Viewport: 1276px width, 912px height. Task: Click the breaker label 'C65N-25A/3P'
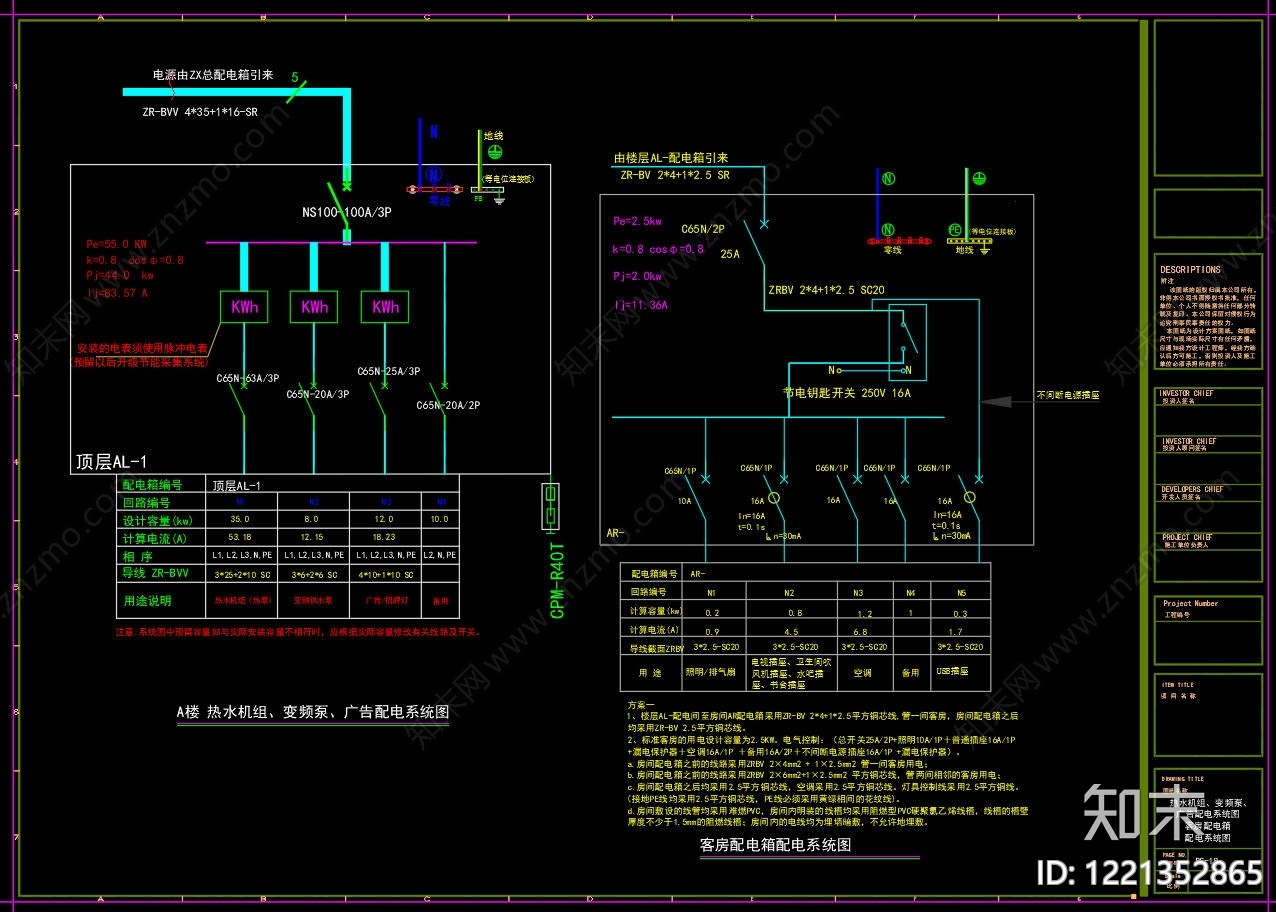tap(389, 371)
